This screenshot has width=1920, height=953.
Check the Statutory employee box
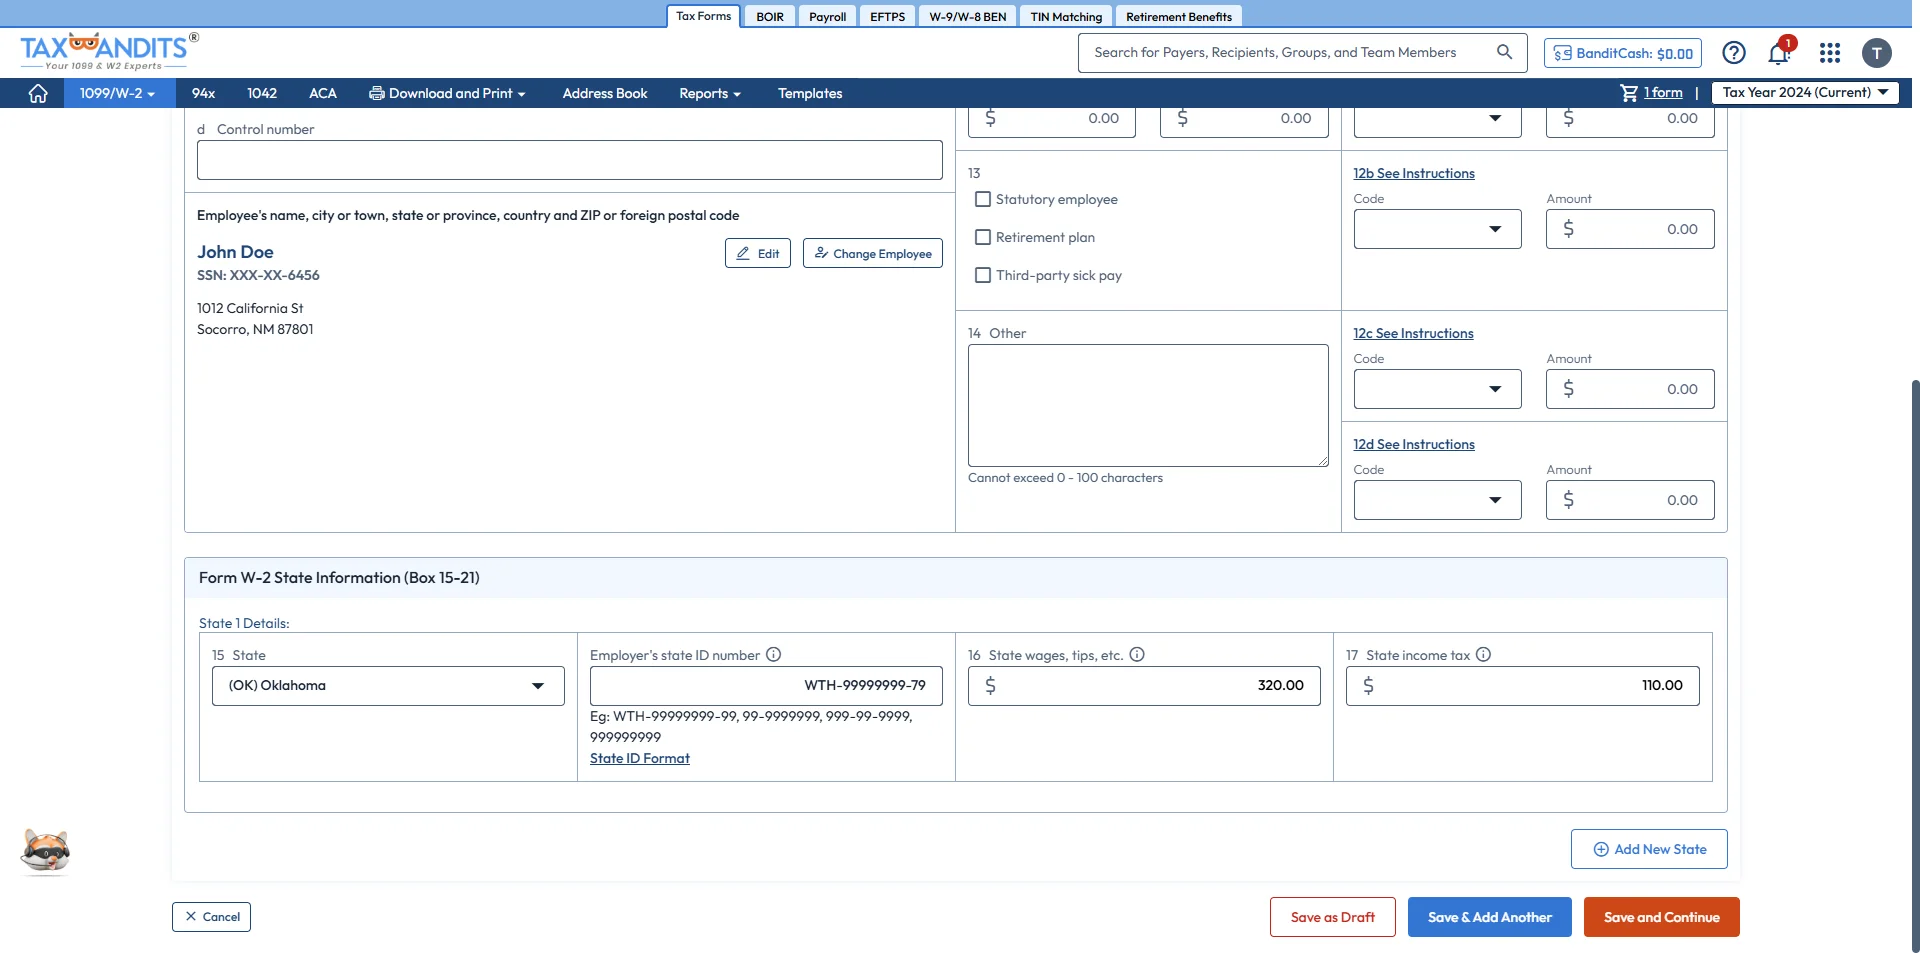coord(983,199)
